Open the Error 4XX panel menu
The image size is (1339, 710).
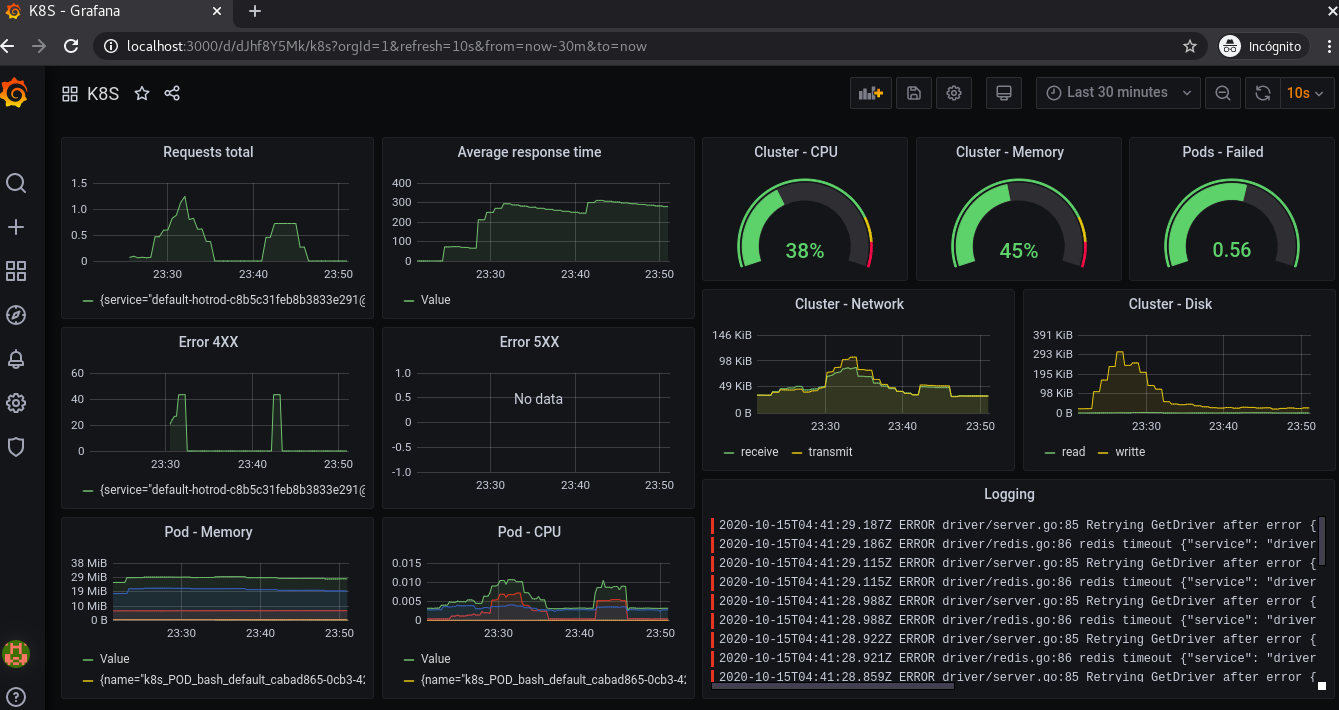[208, 342]
